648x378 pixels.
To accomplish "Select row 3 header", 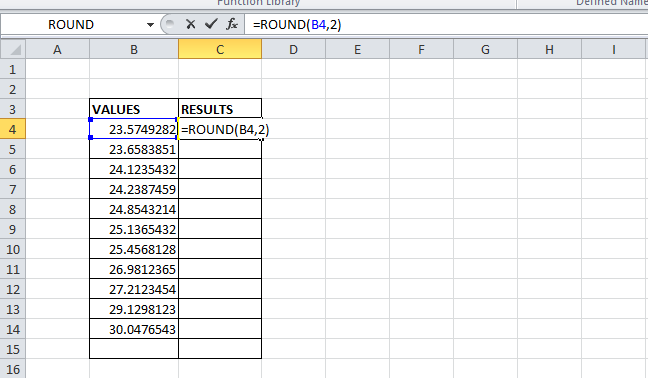I will pyautogui.click(x=13, y=109).
